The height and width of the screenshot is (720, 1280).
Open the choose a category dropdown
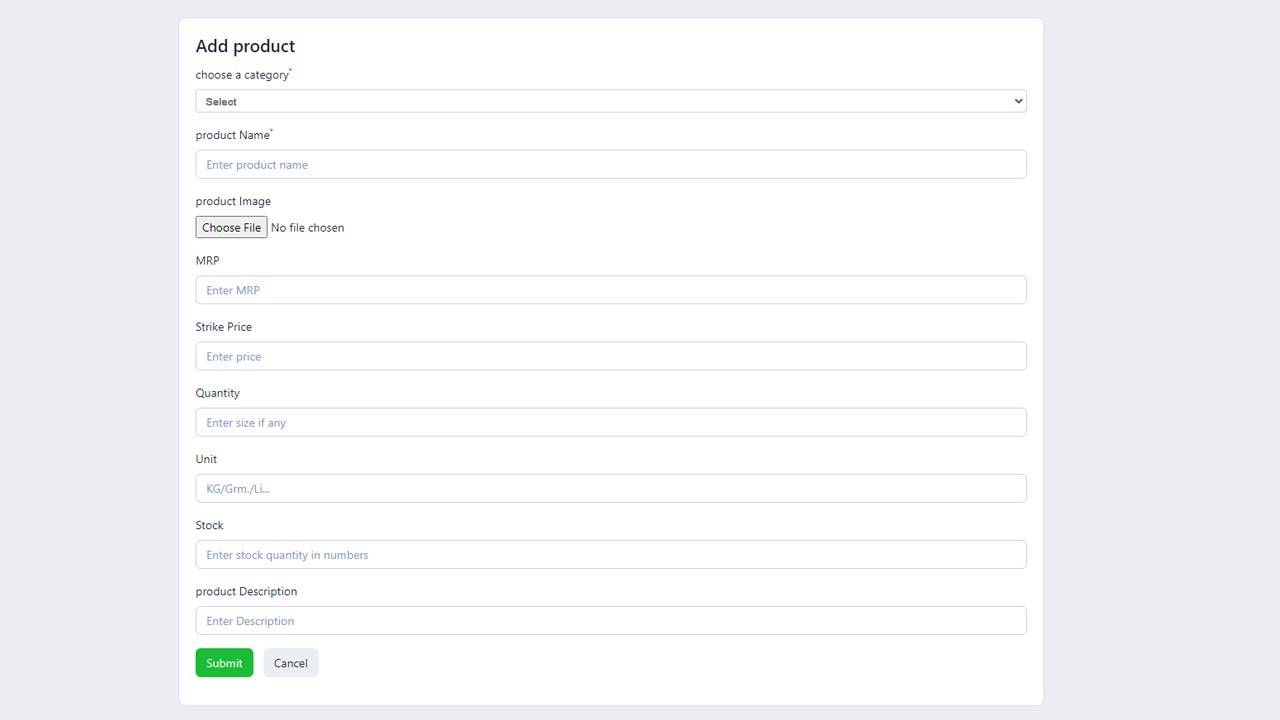(610, 101)
